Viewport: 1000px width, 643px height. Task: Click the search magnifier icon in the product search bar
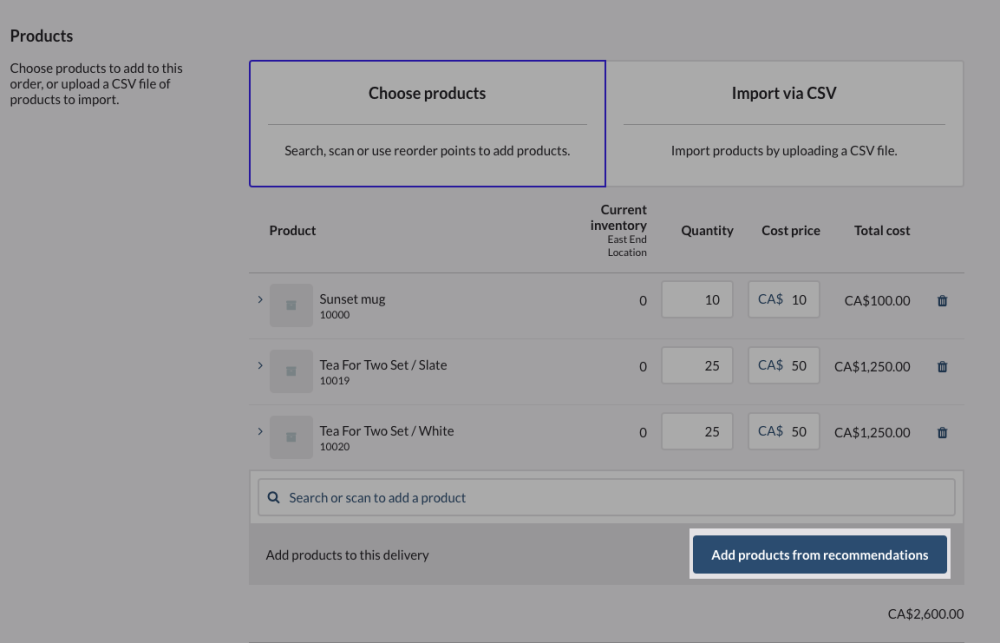point(273,497)
